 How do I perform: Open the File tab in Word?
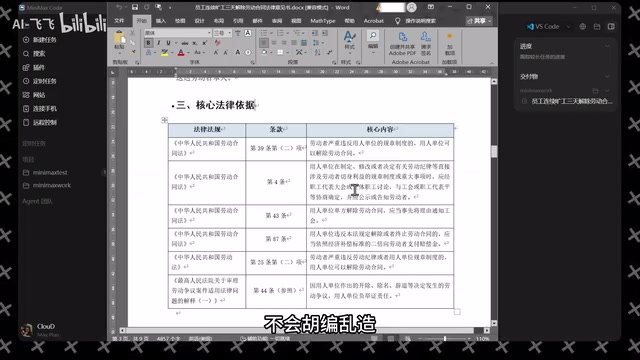[x=119, y=20]
